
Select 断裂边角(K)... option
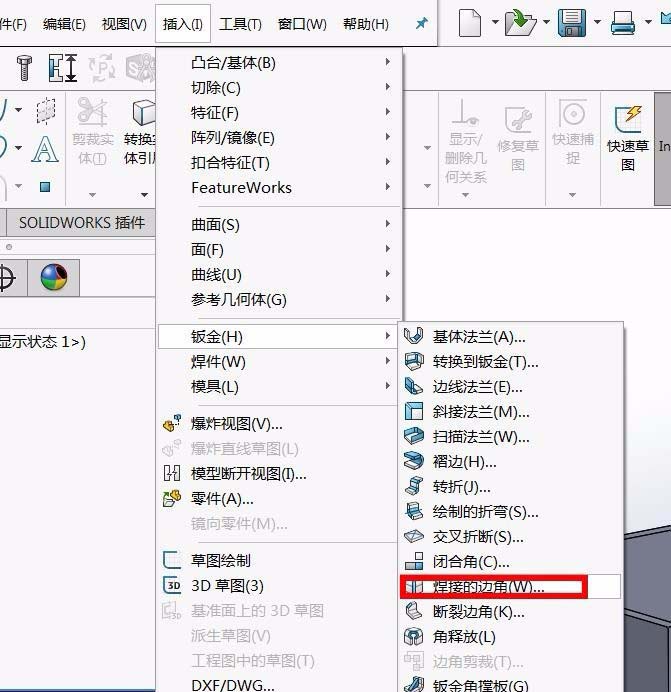[511, 612]
